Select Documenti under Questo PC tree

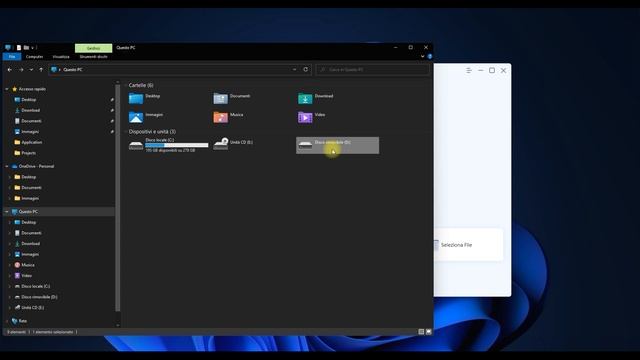(x=31, y=233)
